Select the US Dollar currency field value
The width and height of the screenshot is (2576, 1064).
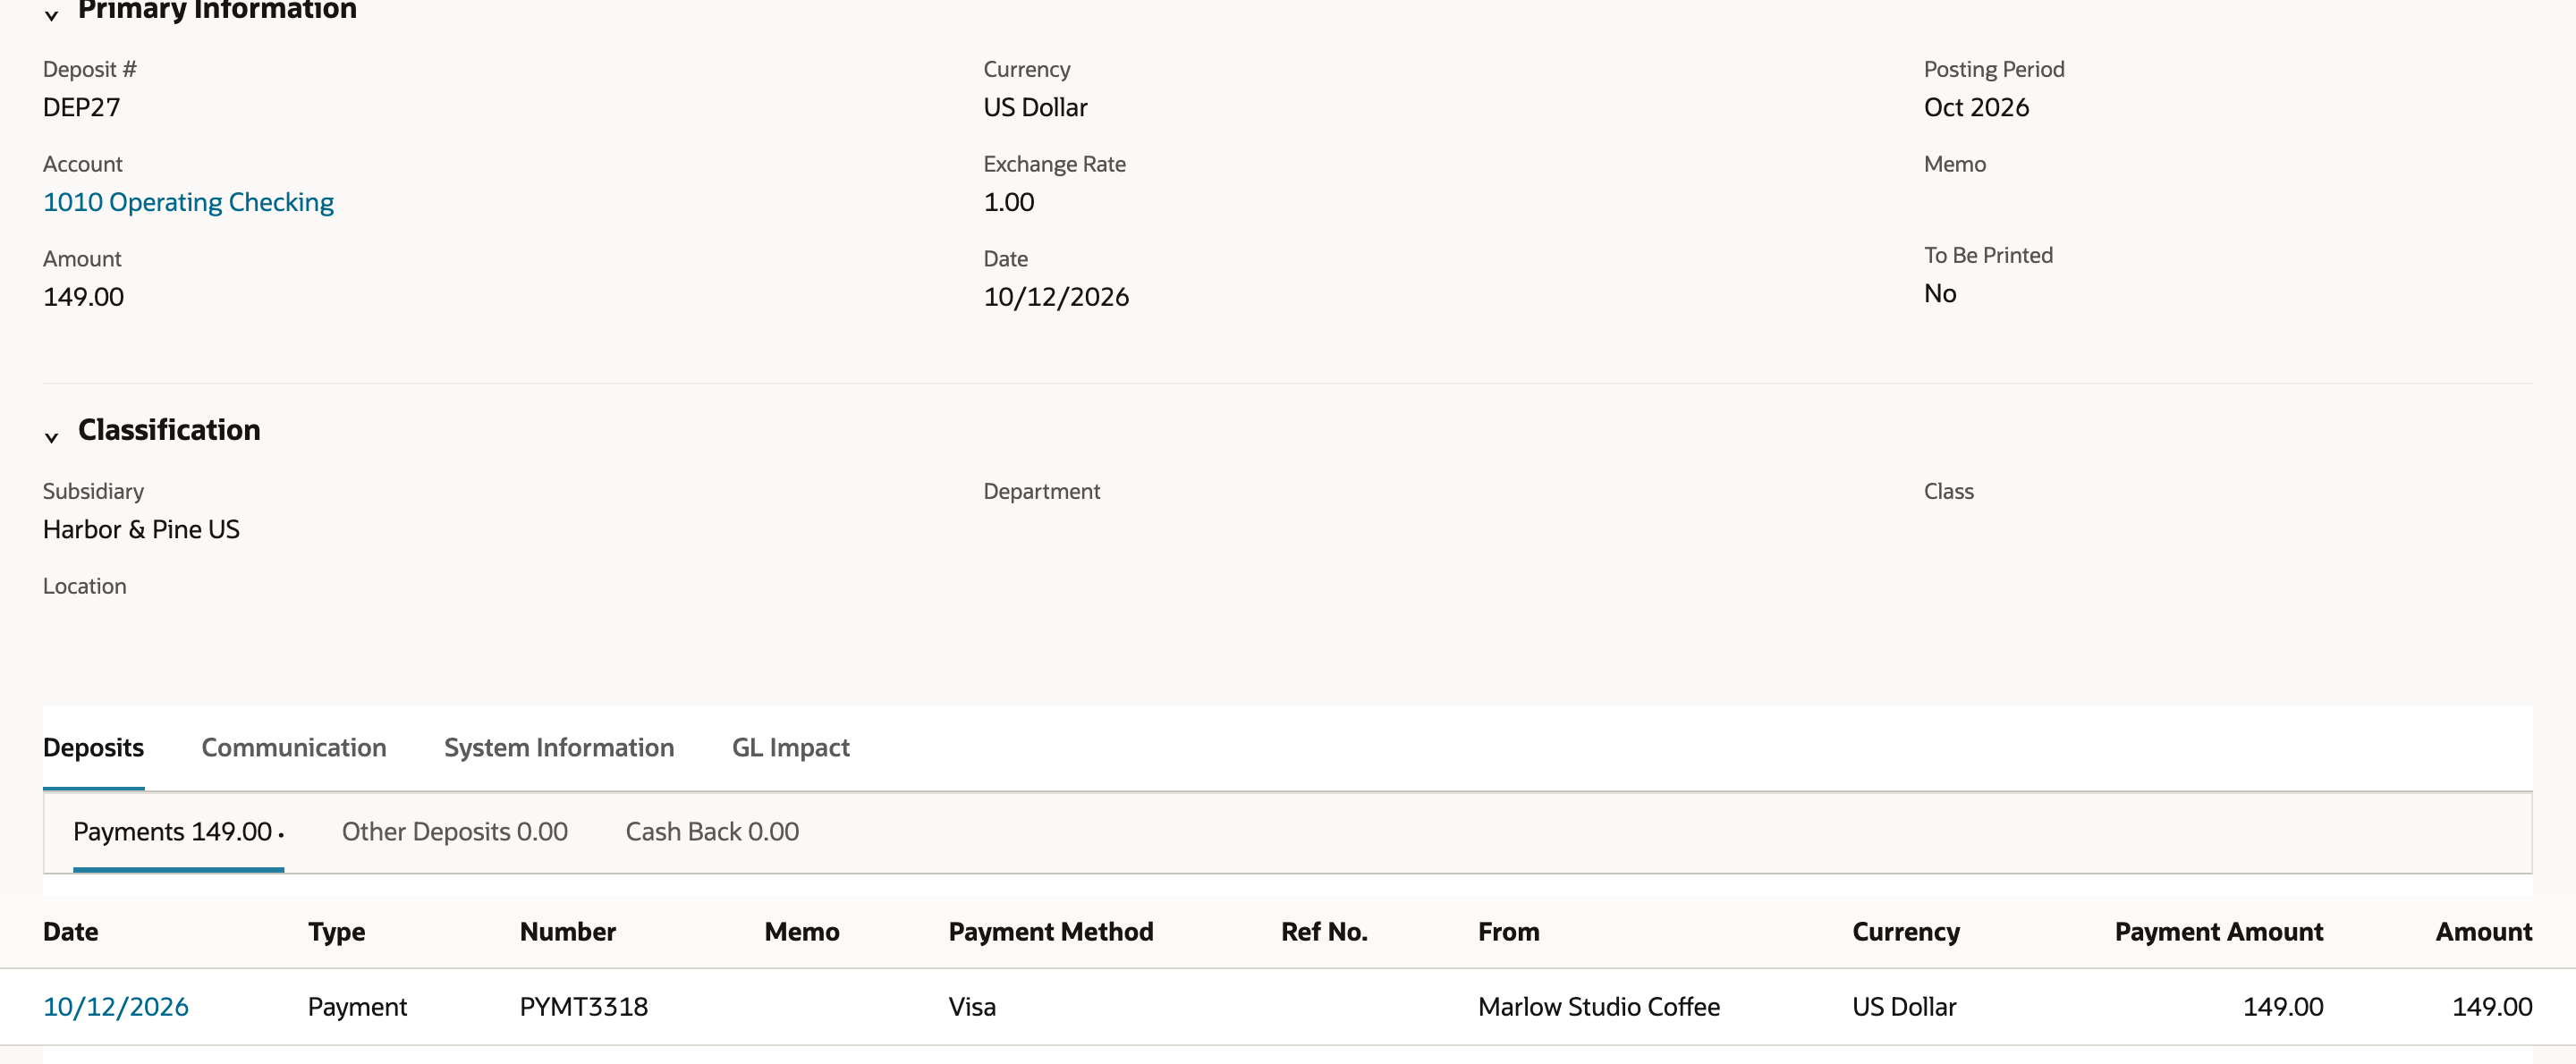(1035, 107)
